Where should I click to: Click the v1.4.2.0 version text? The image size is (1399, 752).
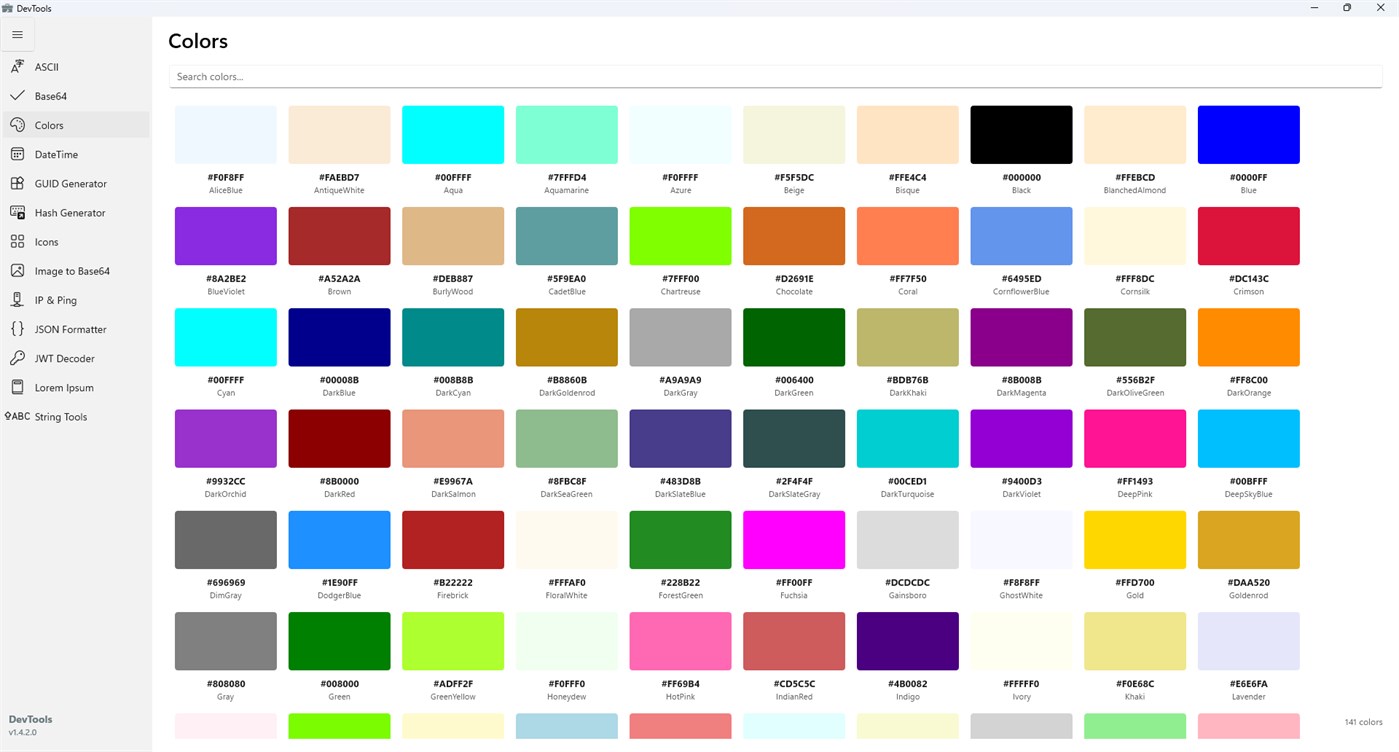[22, 732]
